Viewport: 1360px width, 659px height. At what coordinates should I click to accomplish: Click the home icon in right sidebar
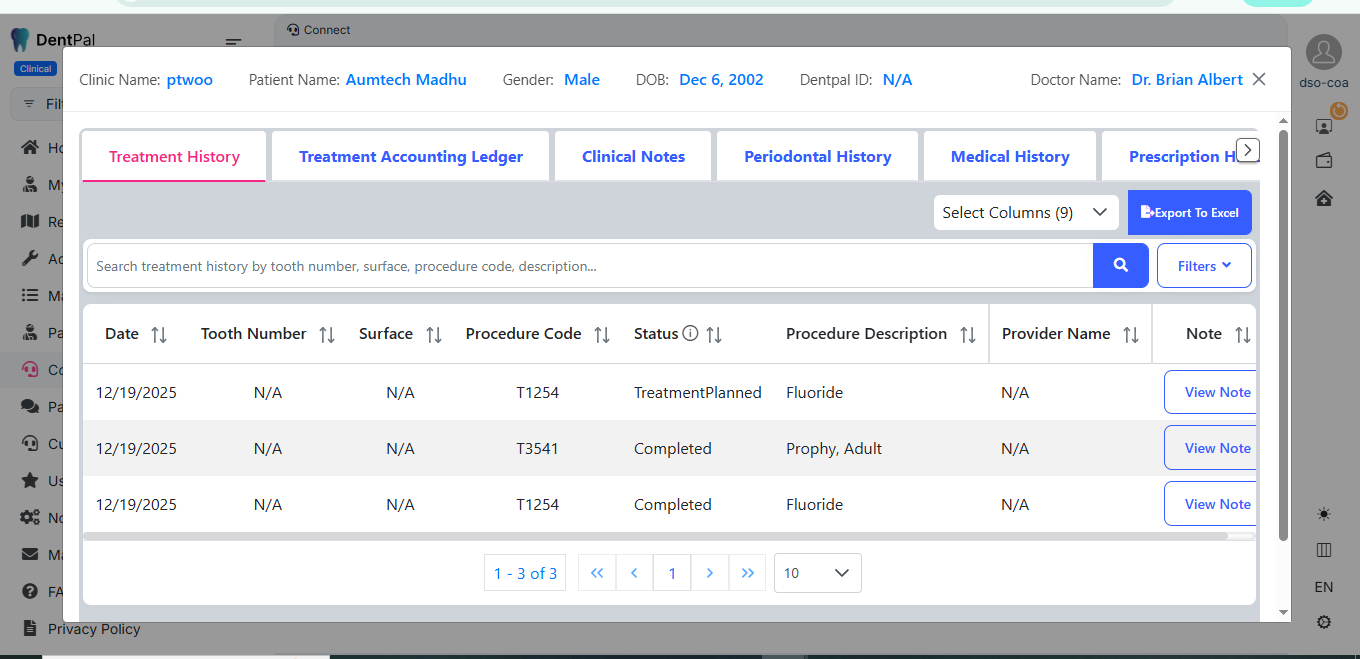[1324, 198]
